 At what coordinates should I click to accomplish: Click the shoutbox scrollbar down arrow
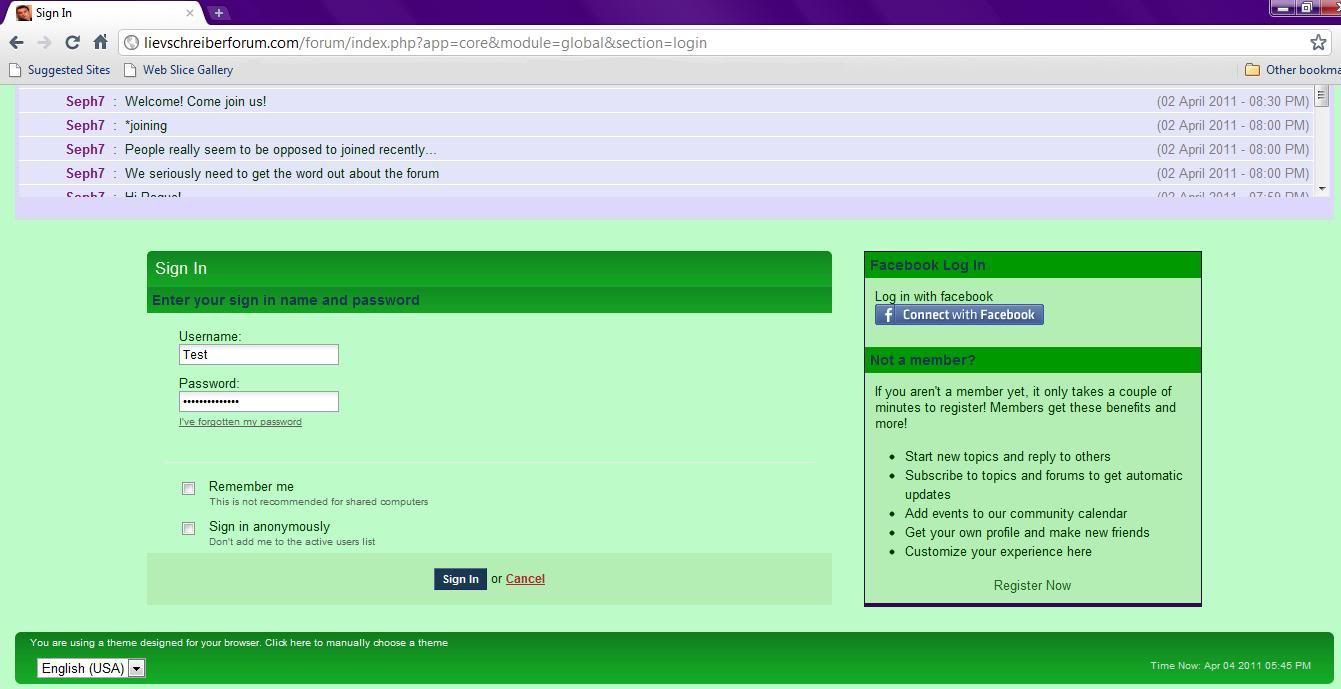pyautogui.click(x=1321, y=188)
